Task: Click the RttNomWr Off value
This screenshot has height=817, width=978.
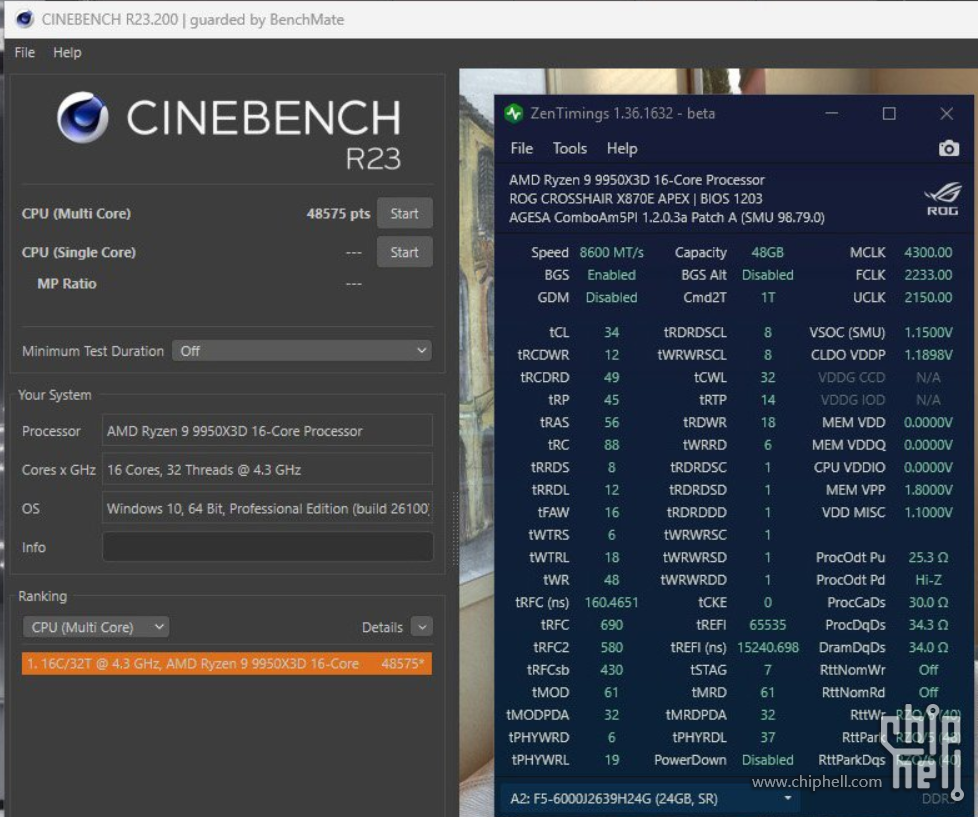Action: (x=928, y=670)
